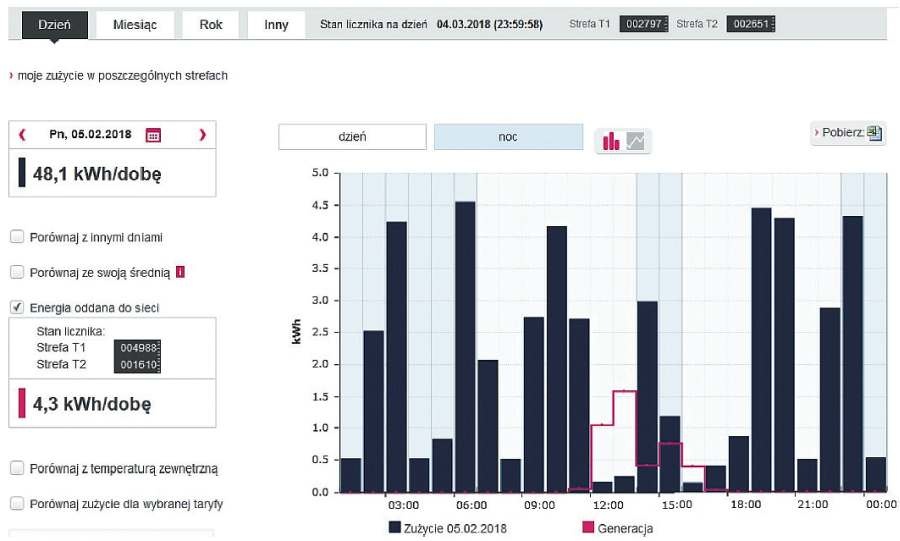The height and width of the screenshot is (541, 900).
Task: Click the meter date 04.03.2018 (23:59:58)
Action: click(x=490, y=24)
